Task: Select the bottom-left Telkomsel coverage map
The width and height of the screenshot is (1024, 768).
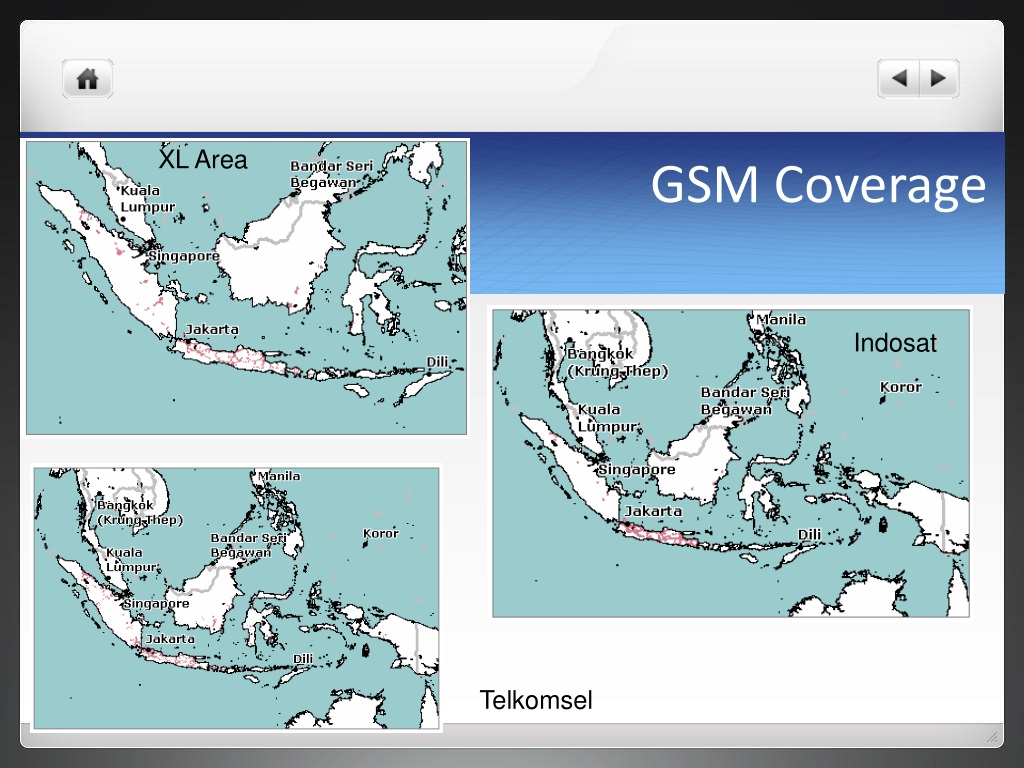Action: 236,598
